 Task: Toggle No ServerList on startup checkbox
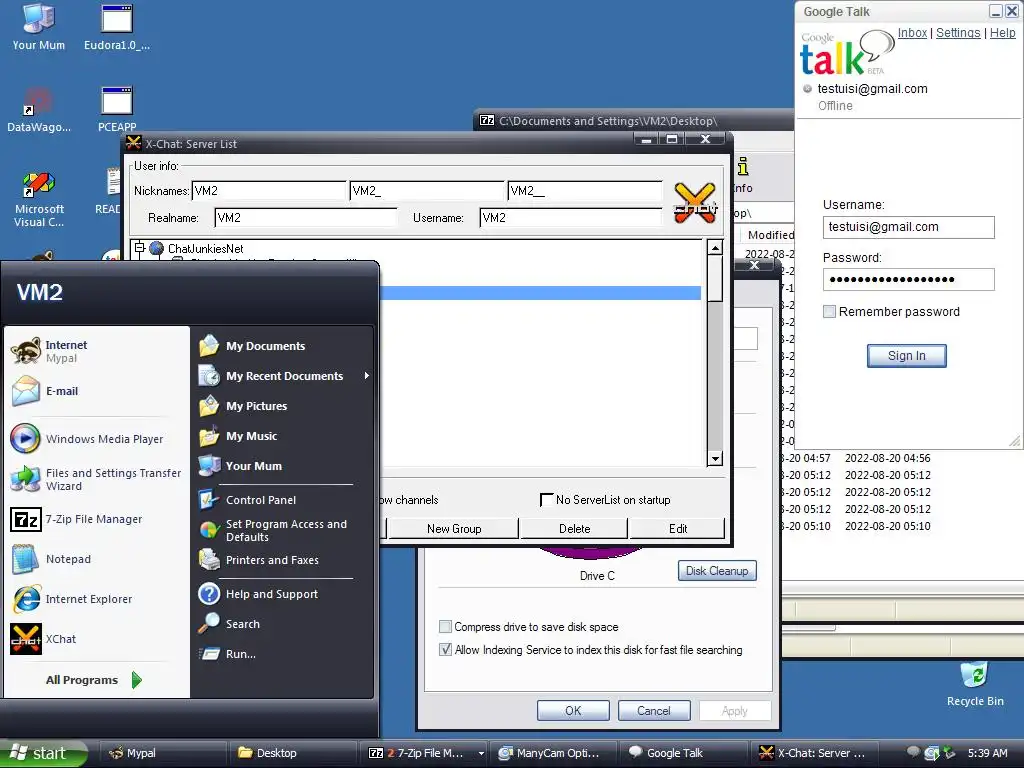[x=547, y=500]
